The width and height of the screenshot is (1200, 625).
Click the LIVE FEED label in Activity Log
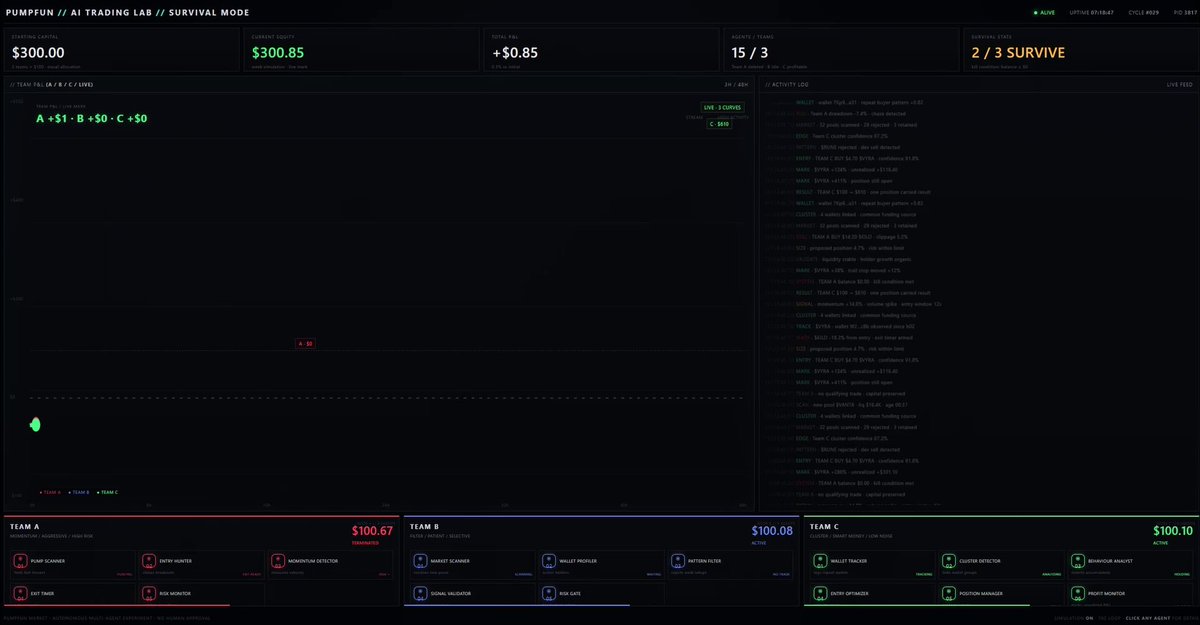coord(1180,85)
